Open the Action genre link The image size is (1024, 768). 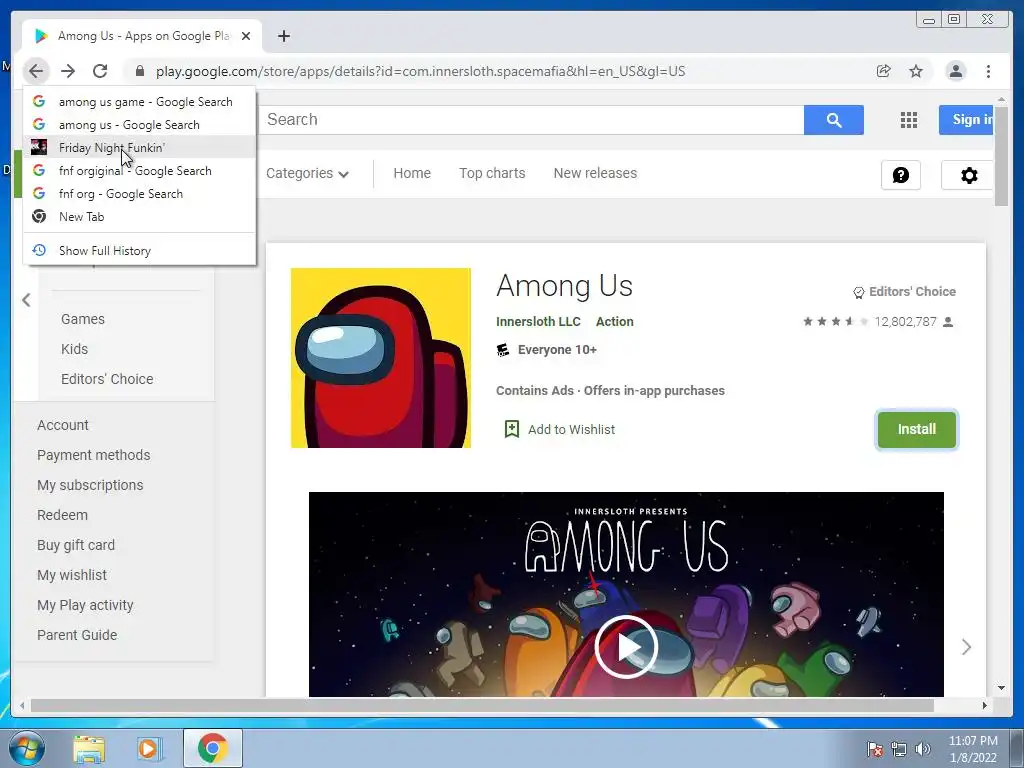(615, 321)
